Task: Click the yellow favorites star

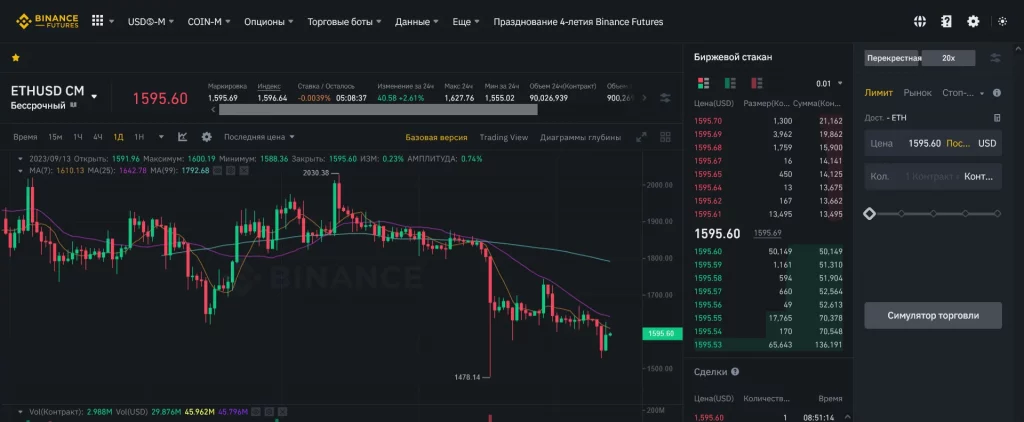Action: [x=16, y=57]
